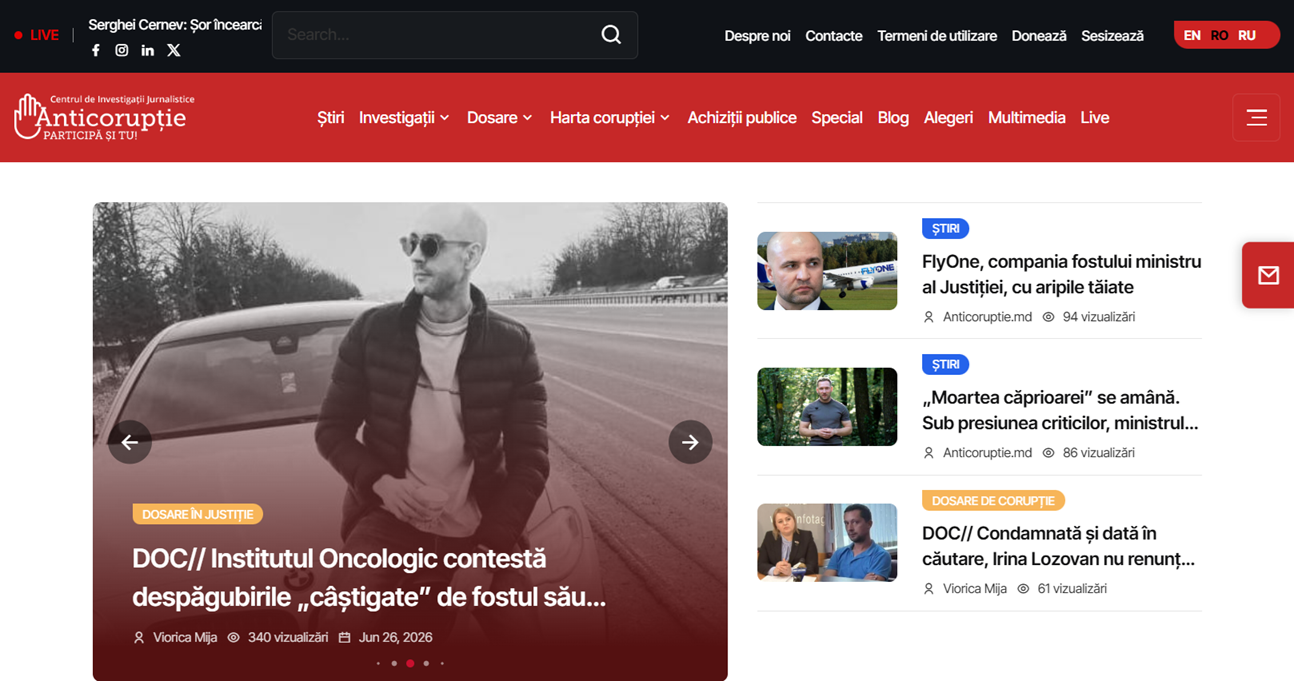This screenshot has width=1294, height=681.
Task: Open the Moartea căprioarei article thumbnail
Action: tap(827, 407)
